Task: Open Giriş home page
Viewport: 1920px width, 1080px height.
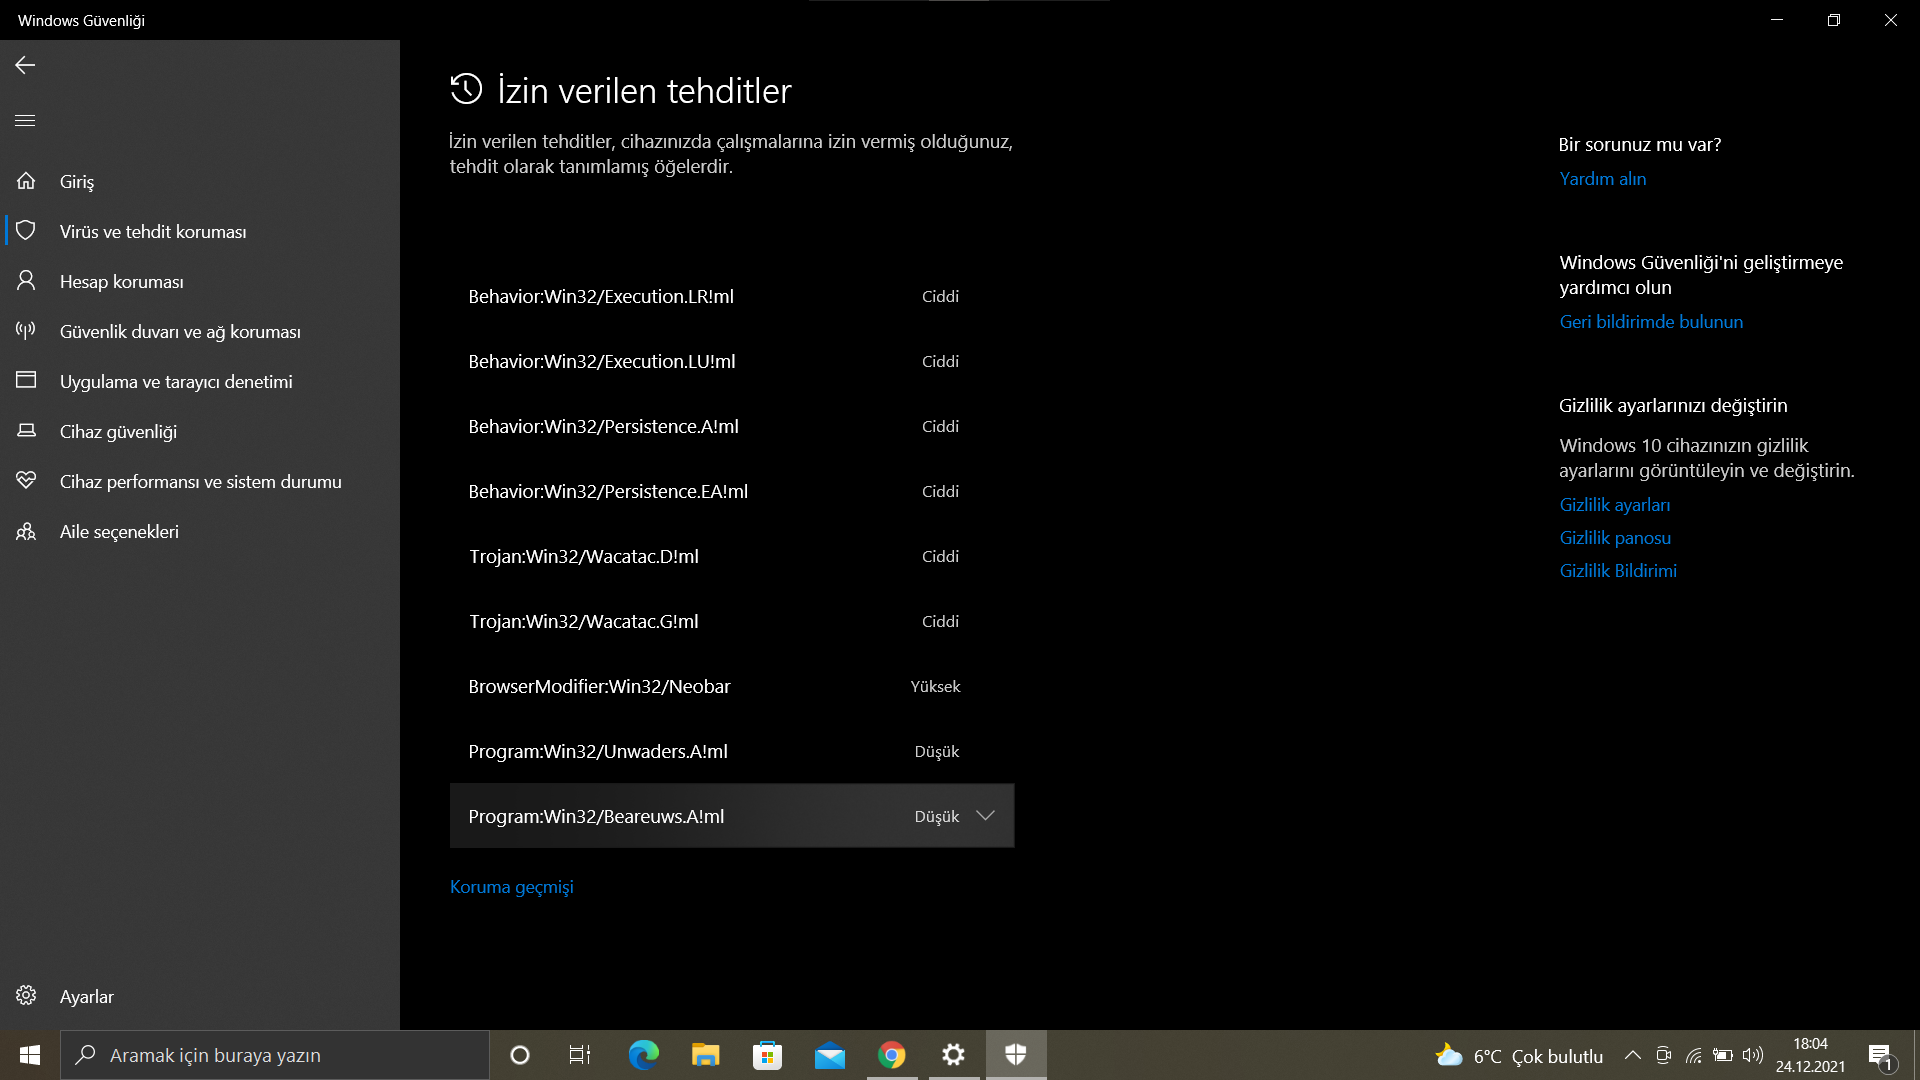Action: 76,182
